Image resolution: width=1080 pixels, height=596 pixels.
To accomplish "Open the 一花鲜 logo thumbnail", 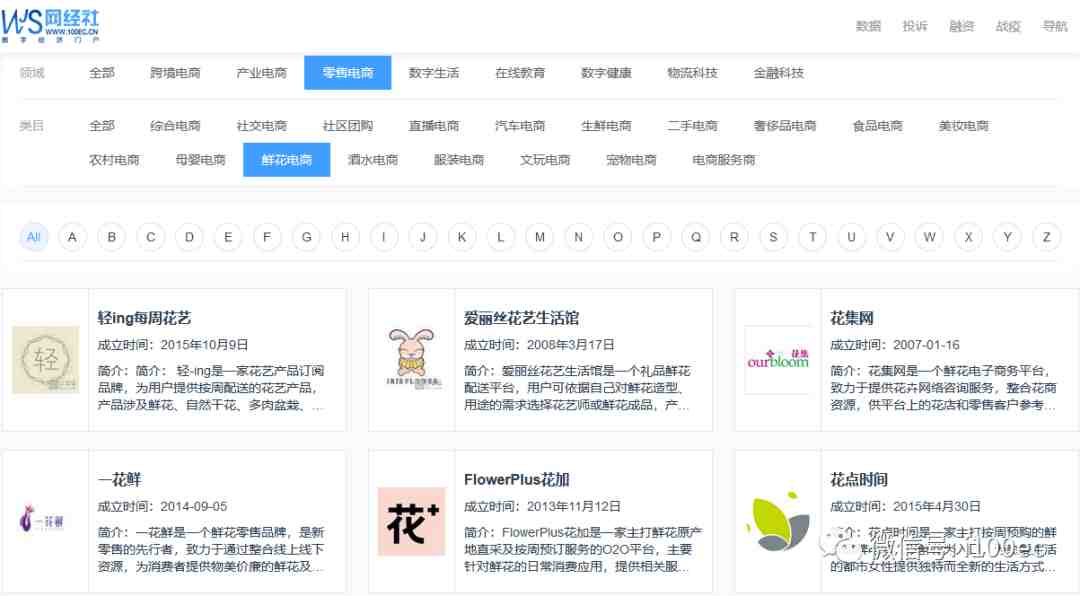I will pos(43,520).
